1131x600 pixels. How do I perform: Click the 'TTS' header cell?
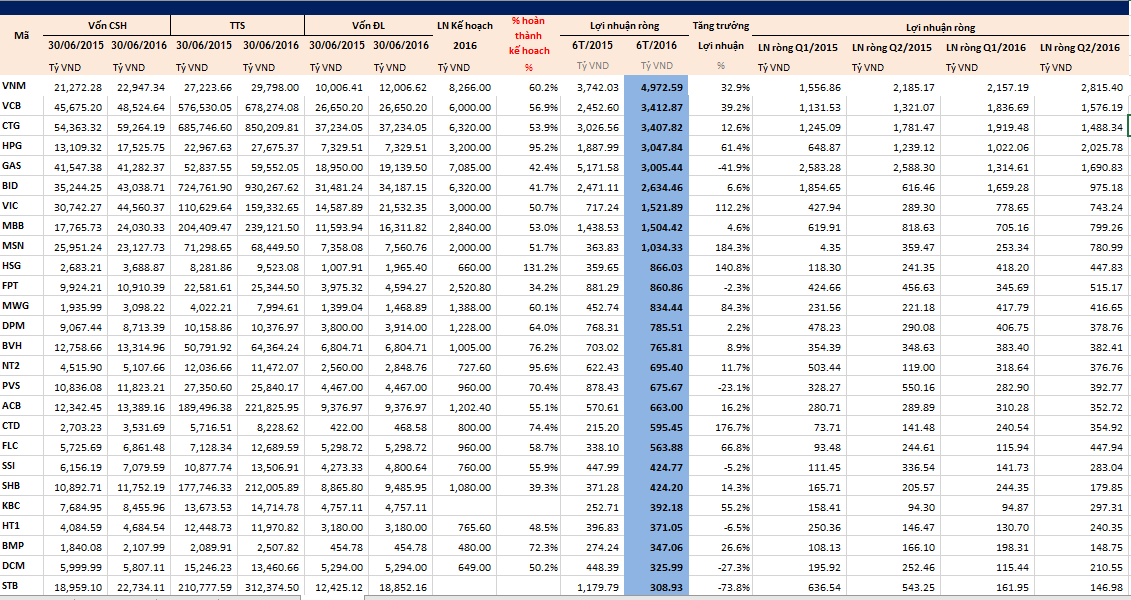click(x=237, y=25)
